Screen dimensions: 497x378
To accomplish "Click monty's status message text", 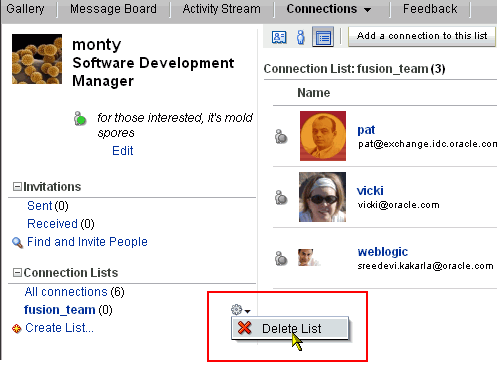I will [x=175, y=125].
